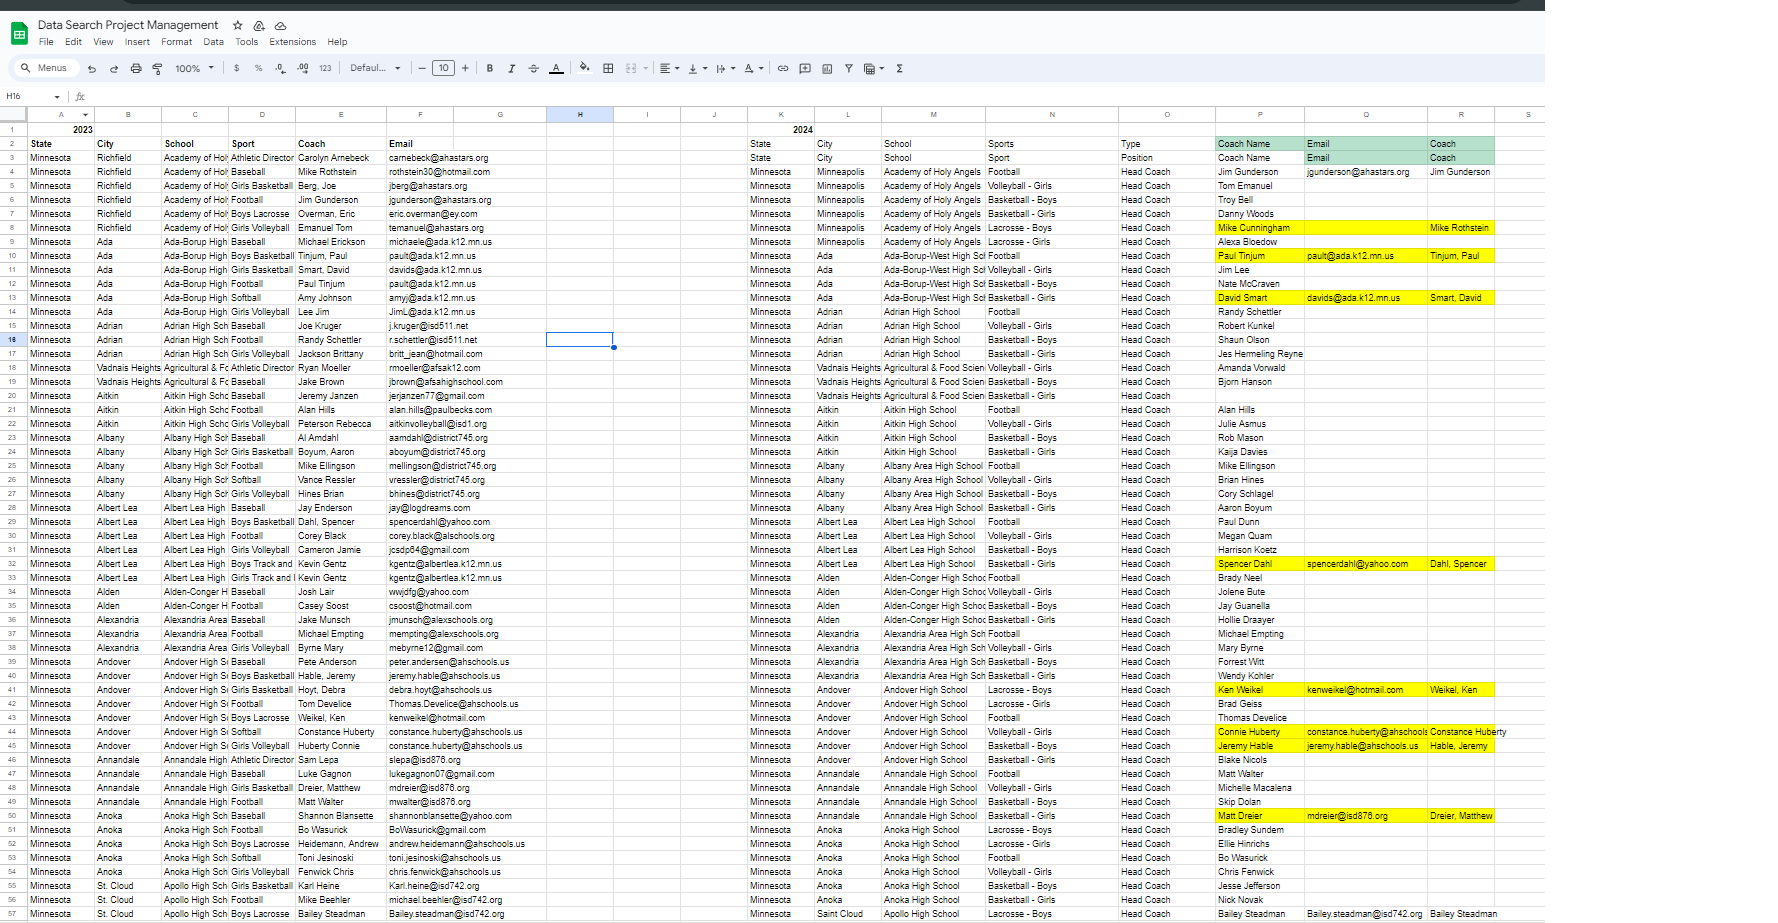Open the Tools menu

coord(246,42)
